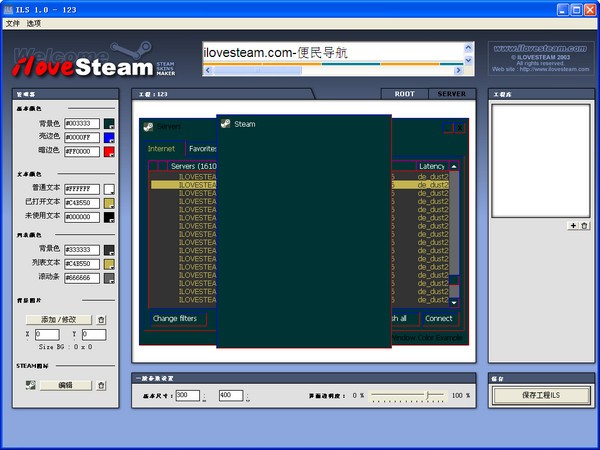This screenshot has height=450, width=600.
Task: Click the iloveSteam logo banner
Action: tap(94, 61)
